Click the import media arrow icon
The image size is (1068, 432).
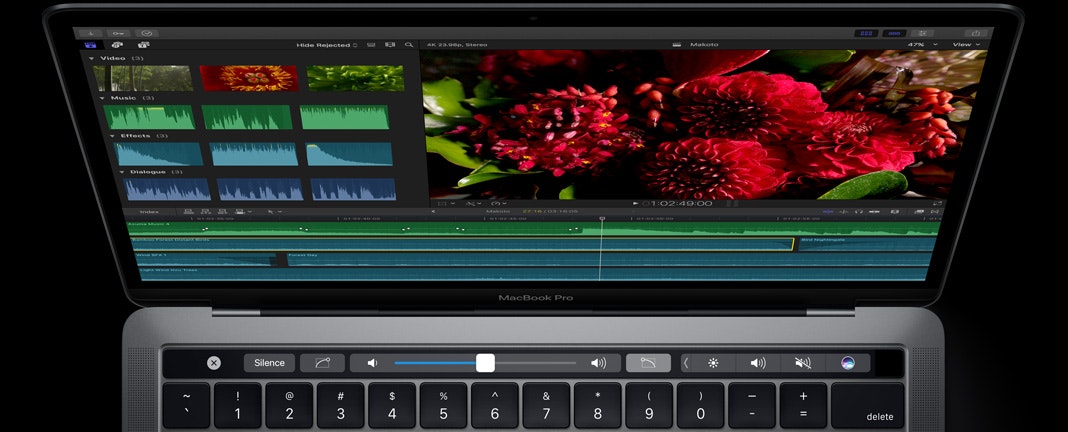pyautogui.click(x=91, y=33)
